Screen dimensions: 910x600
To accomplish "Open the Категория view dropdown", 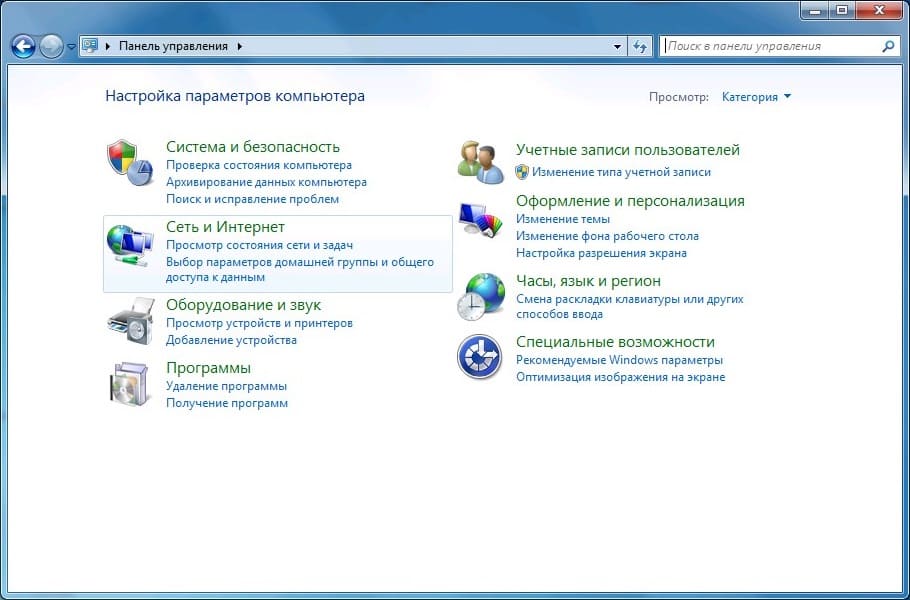I will (756, 97).
